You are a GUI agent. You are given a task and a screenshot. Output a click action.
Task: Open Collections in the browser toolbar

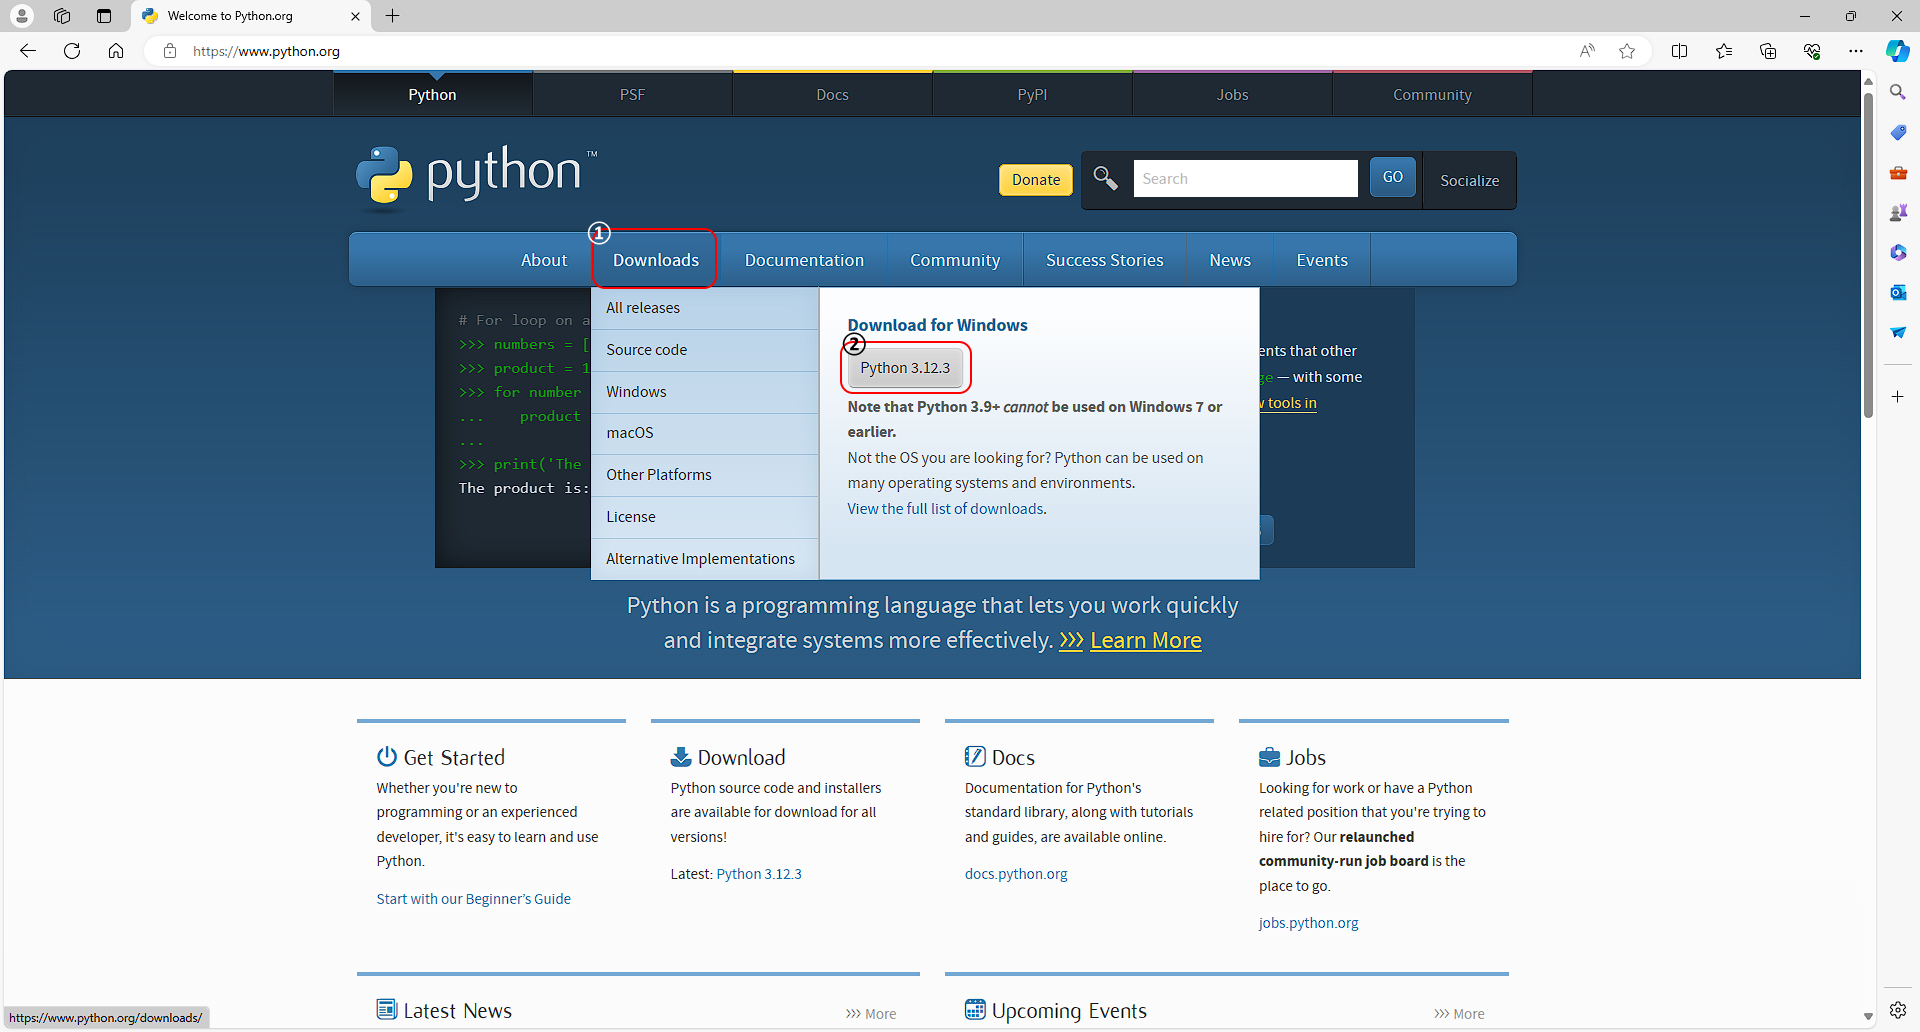(x=1768, y=51)
